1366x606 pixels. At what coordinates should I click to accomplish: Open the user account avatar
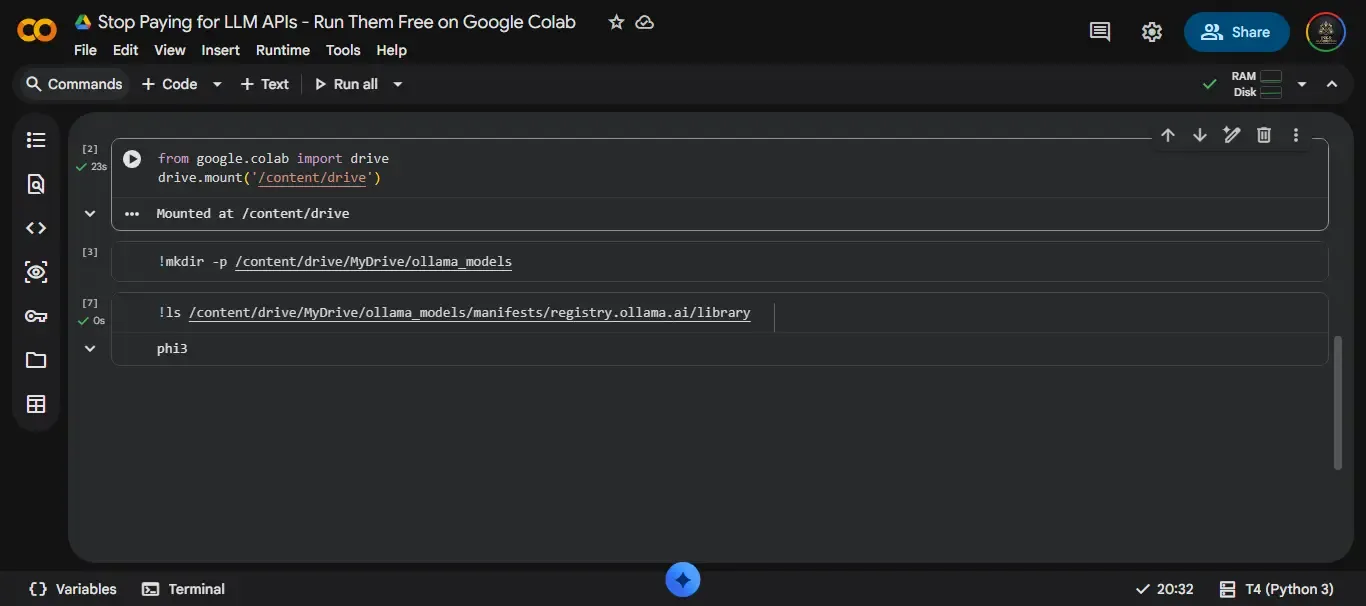click(x=1326, y=32)
